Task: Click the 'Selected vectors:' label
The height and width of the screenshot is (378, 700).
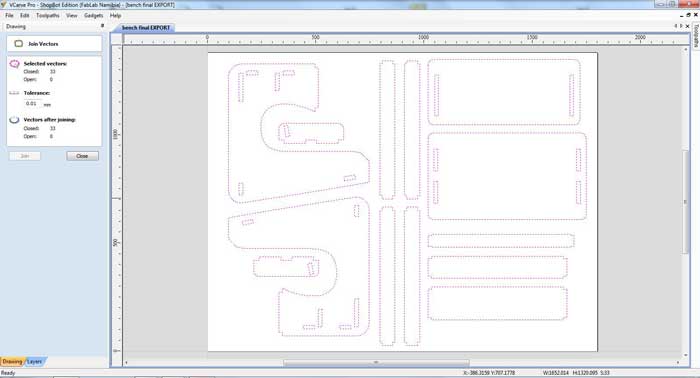Action: point(45,64)
